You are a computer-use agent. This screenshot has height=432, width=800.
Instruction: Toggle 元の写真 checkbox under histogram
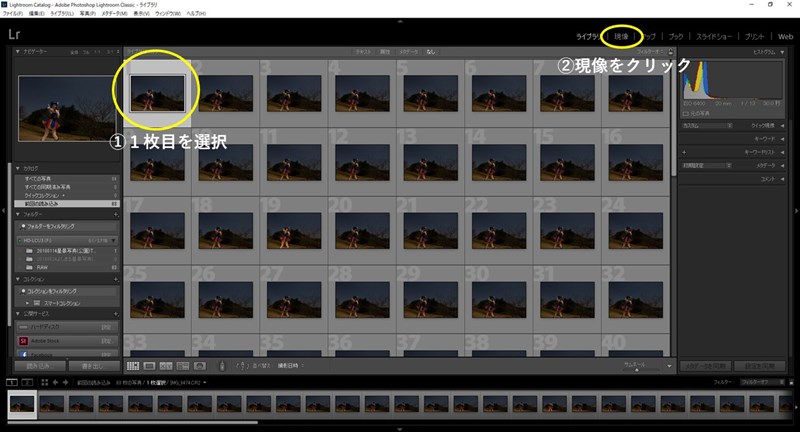[686, 113]
